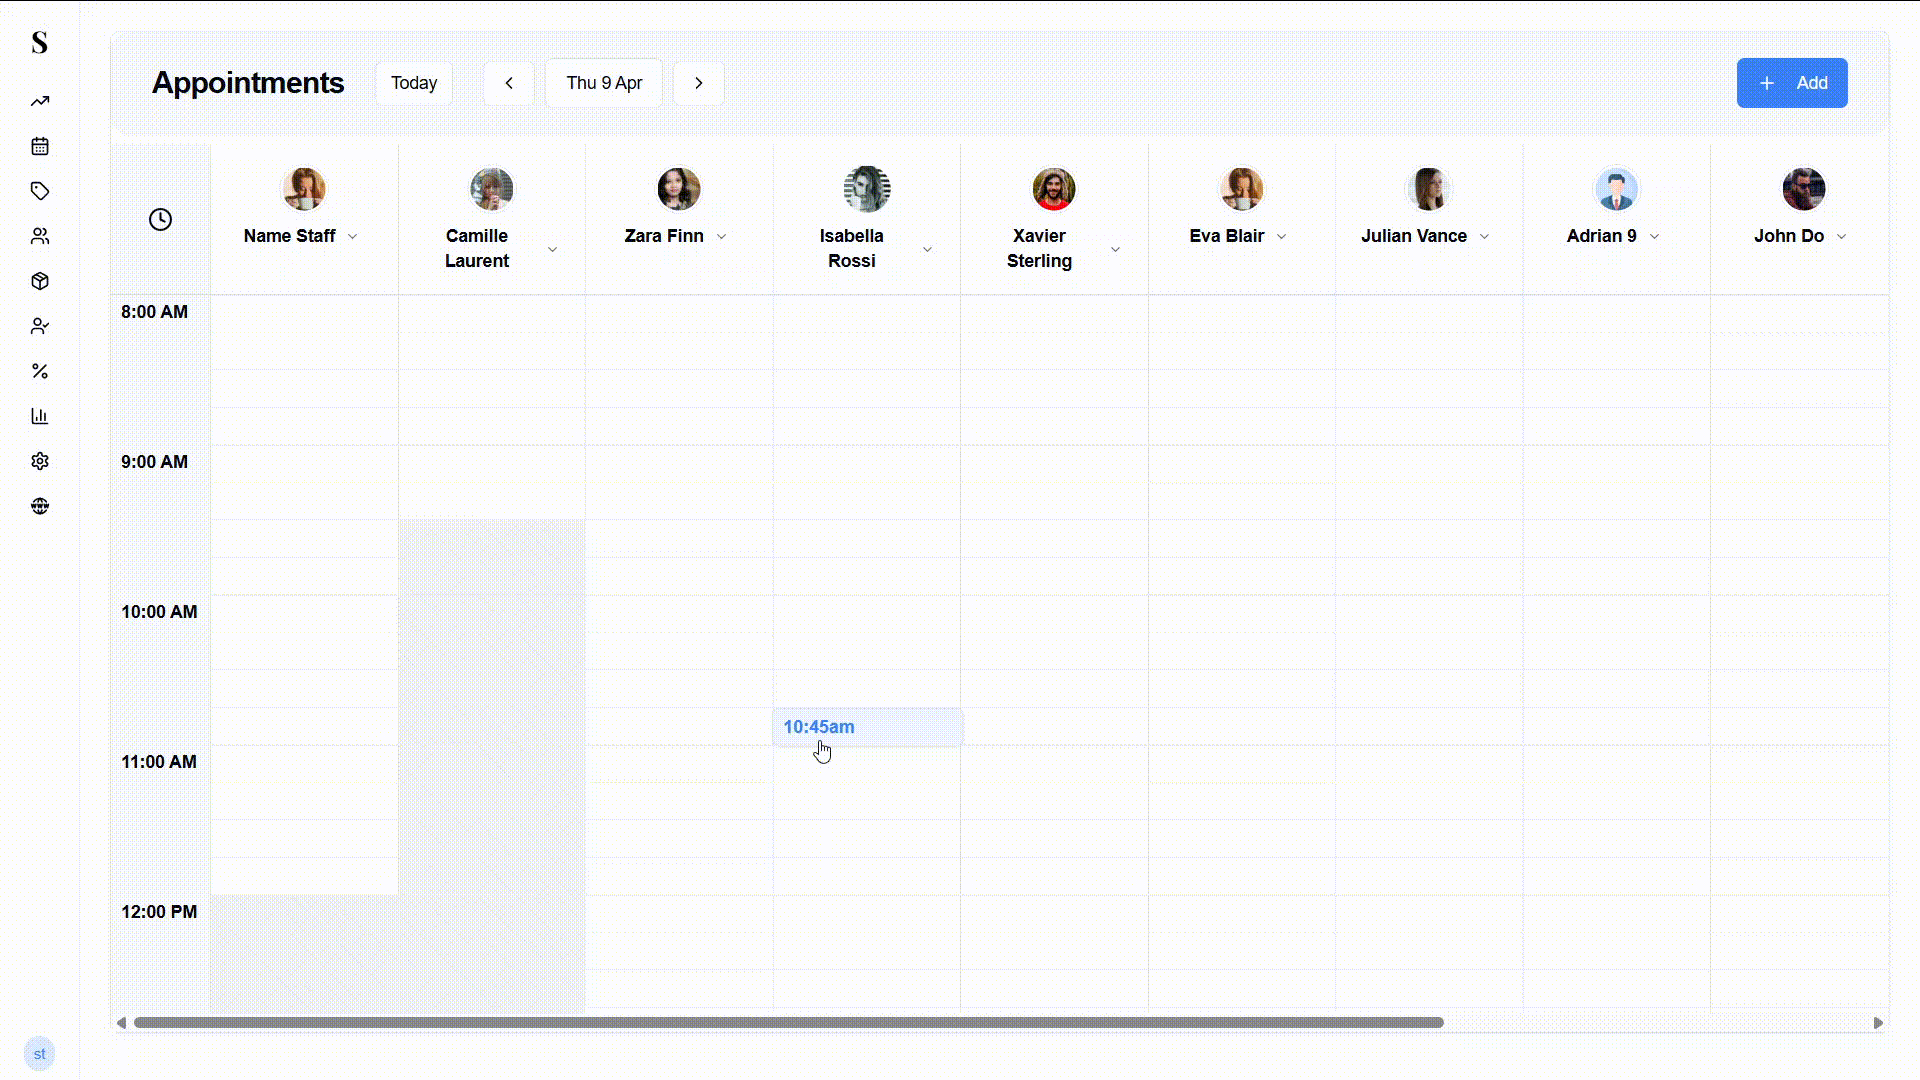Viewport: 1920px width, 1080px height.
Task: Open the tags section
Action: [x=40, y=191]
